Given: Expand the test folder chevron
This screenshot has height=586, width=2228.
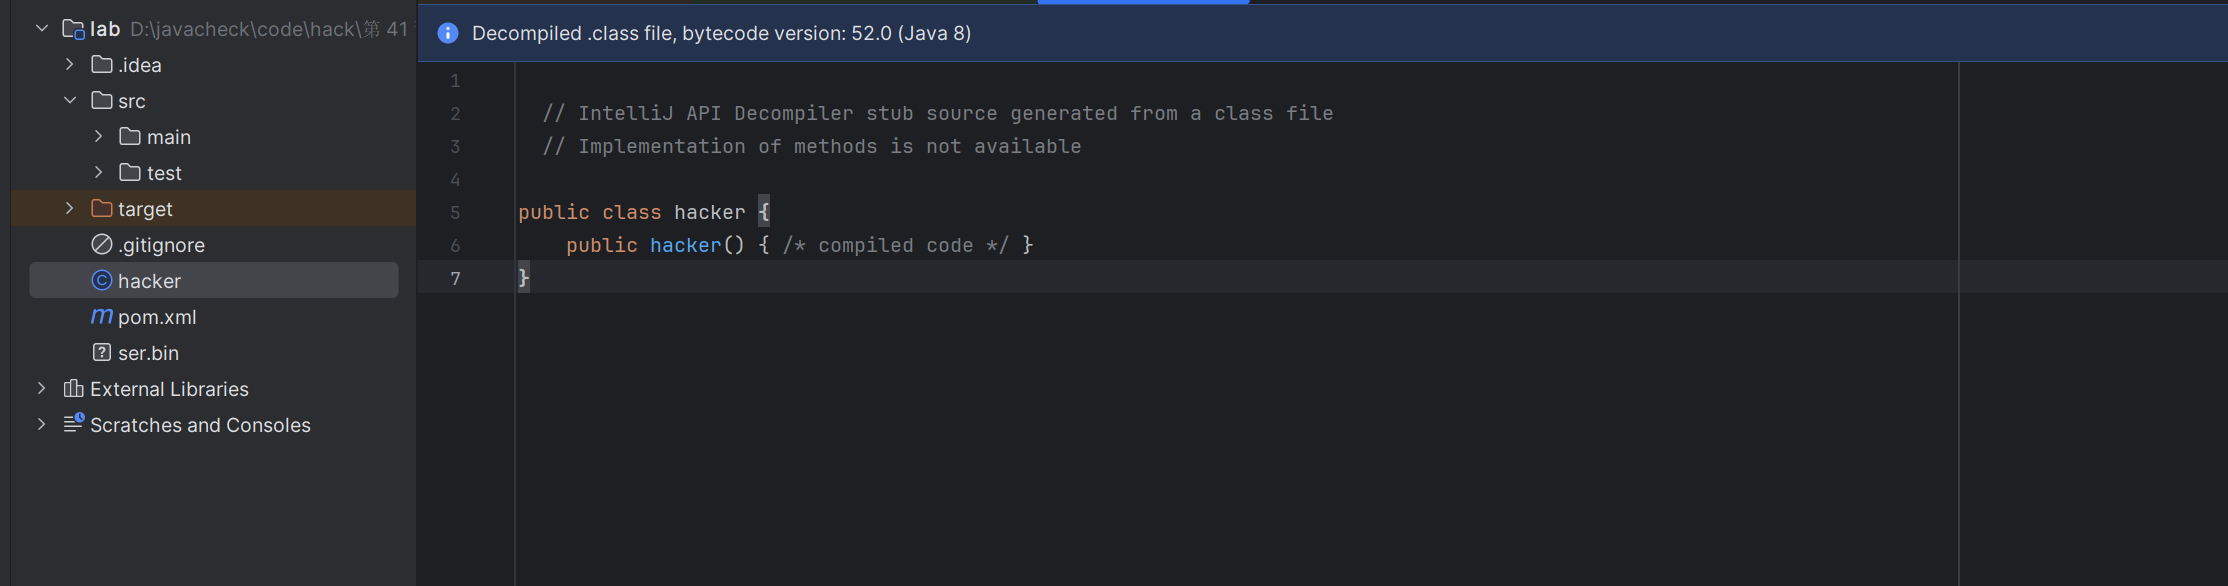Looking at the screenshot, I should (98, 173).
